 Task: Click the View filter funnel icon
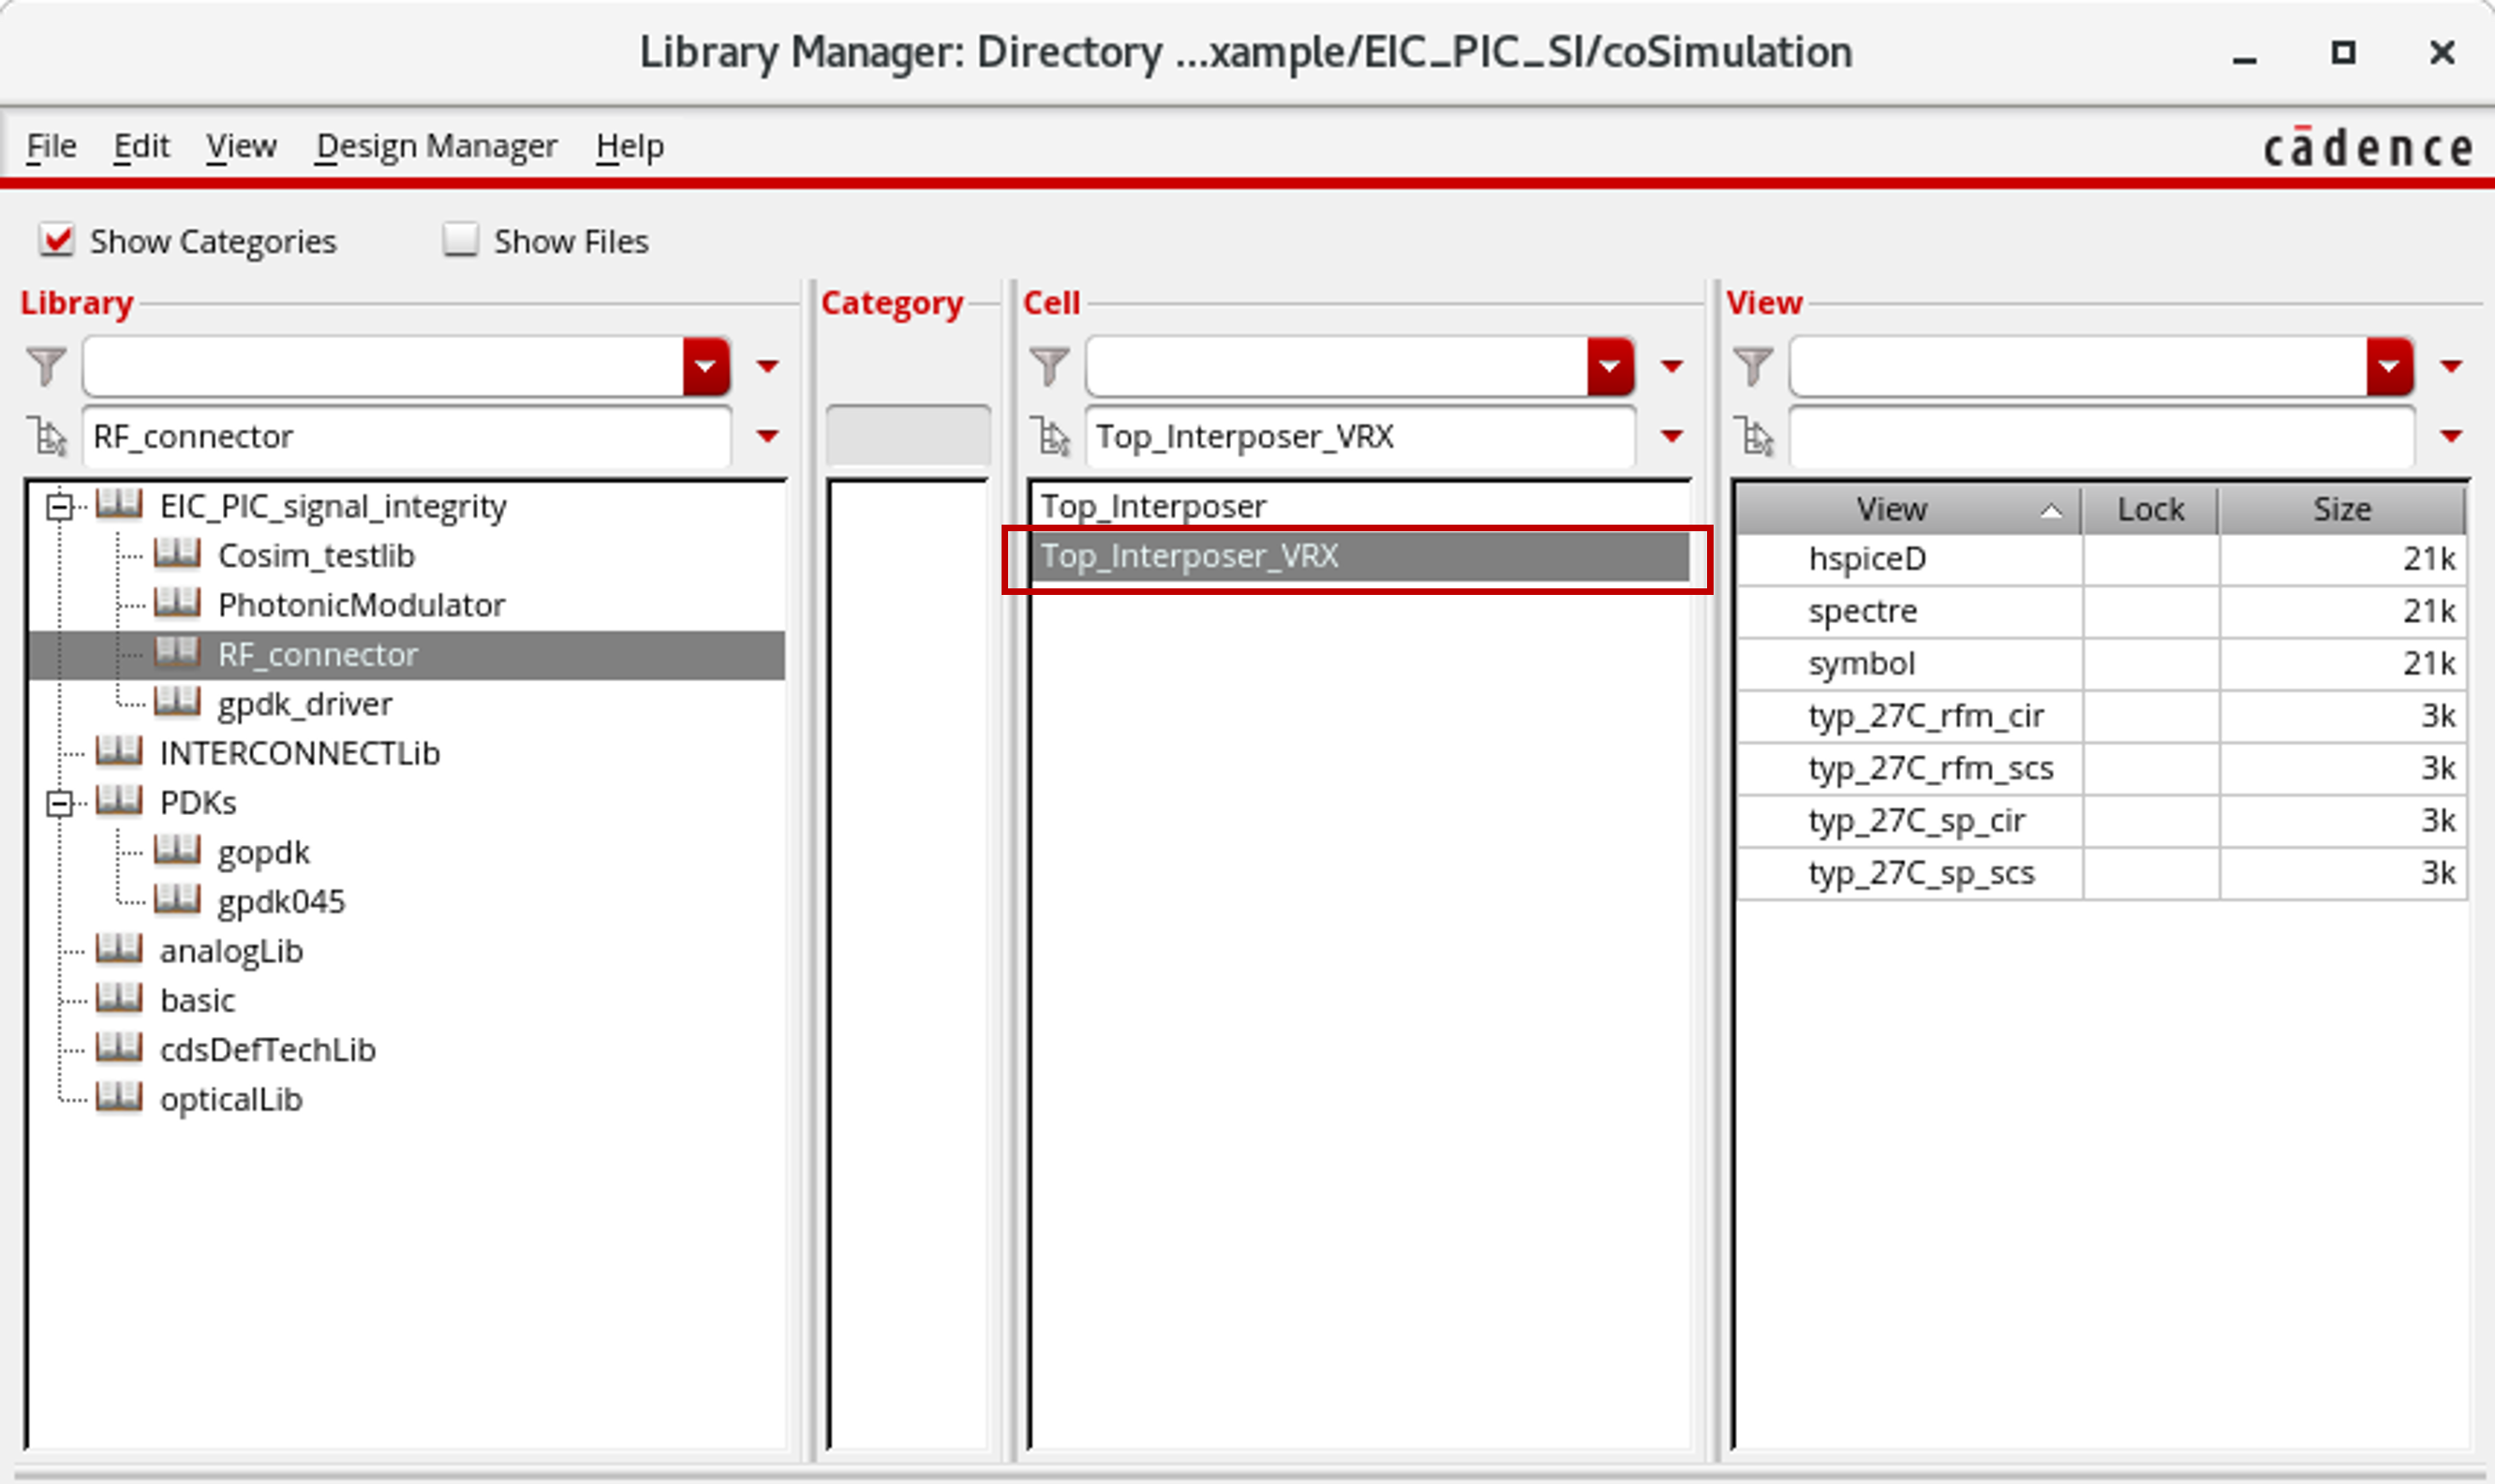pos(1753,366)
